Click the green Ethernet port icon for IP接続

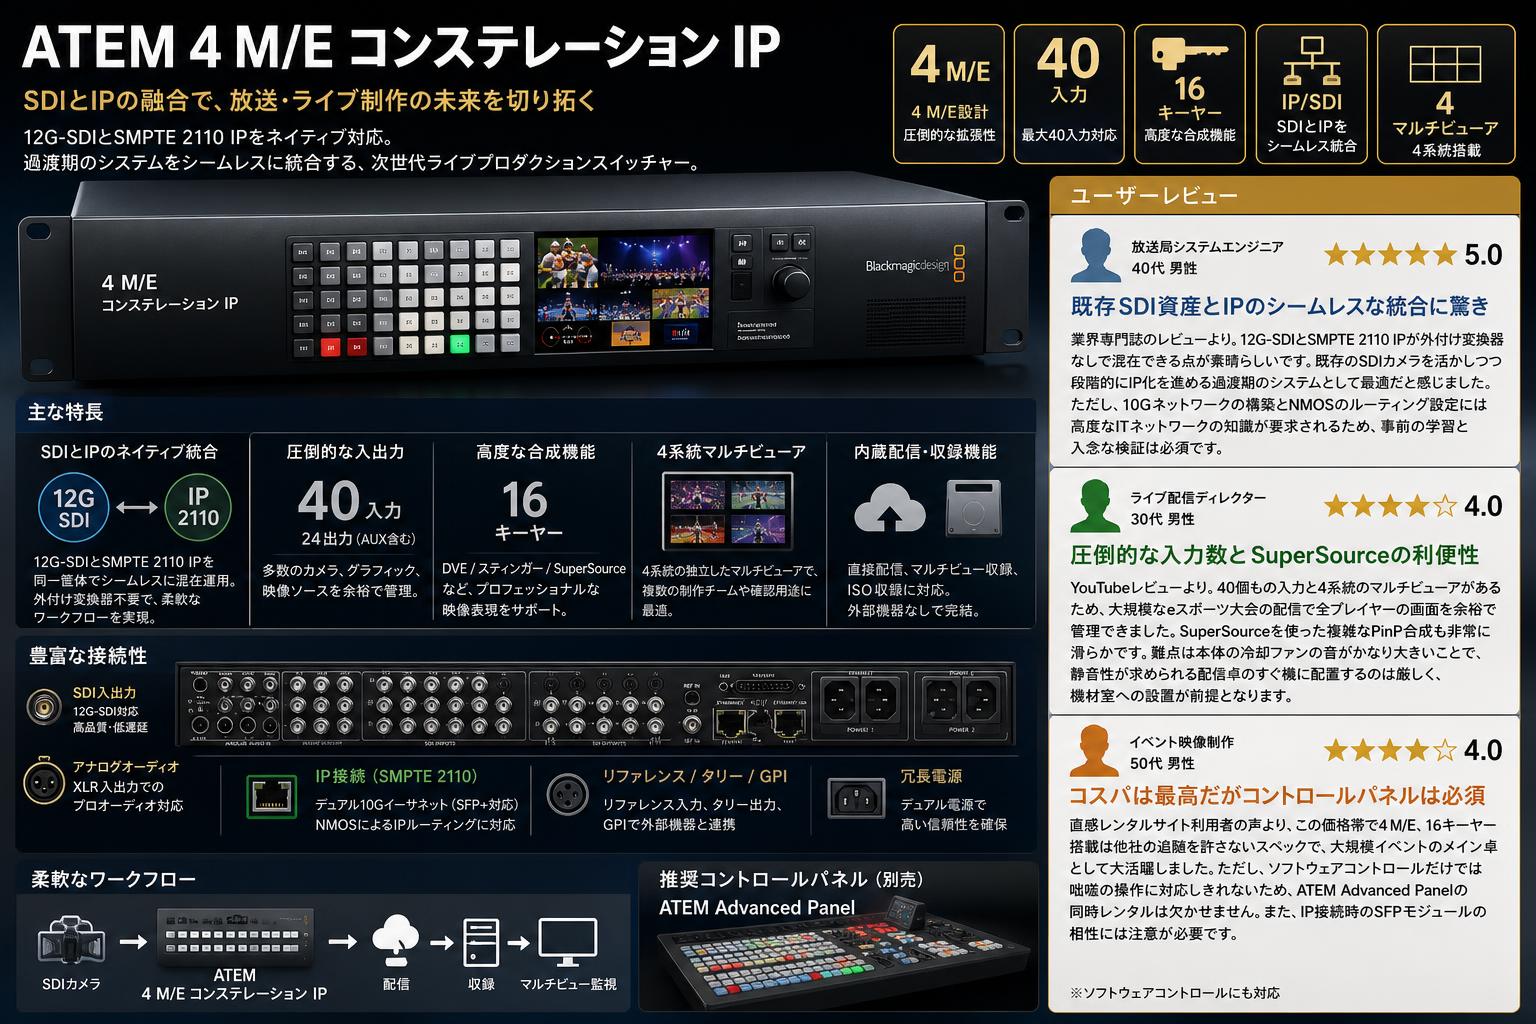coord(272,797)
